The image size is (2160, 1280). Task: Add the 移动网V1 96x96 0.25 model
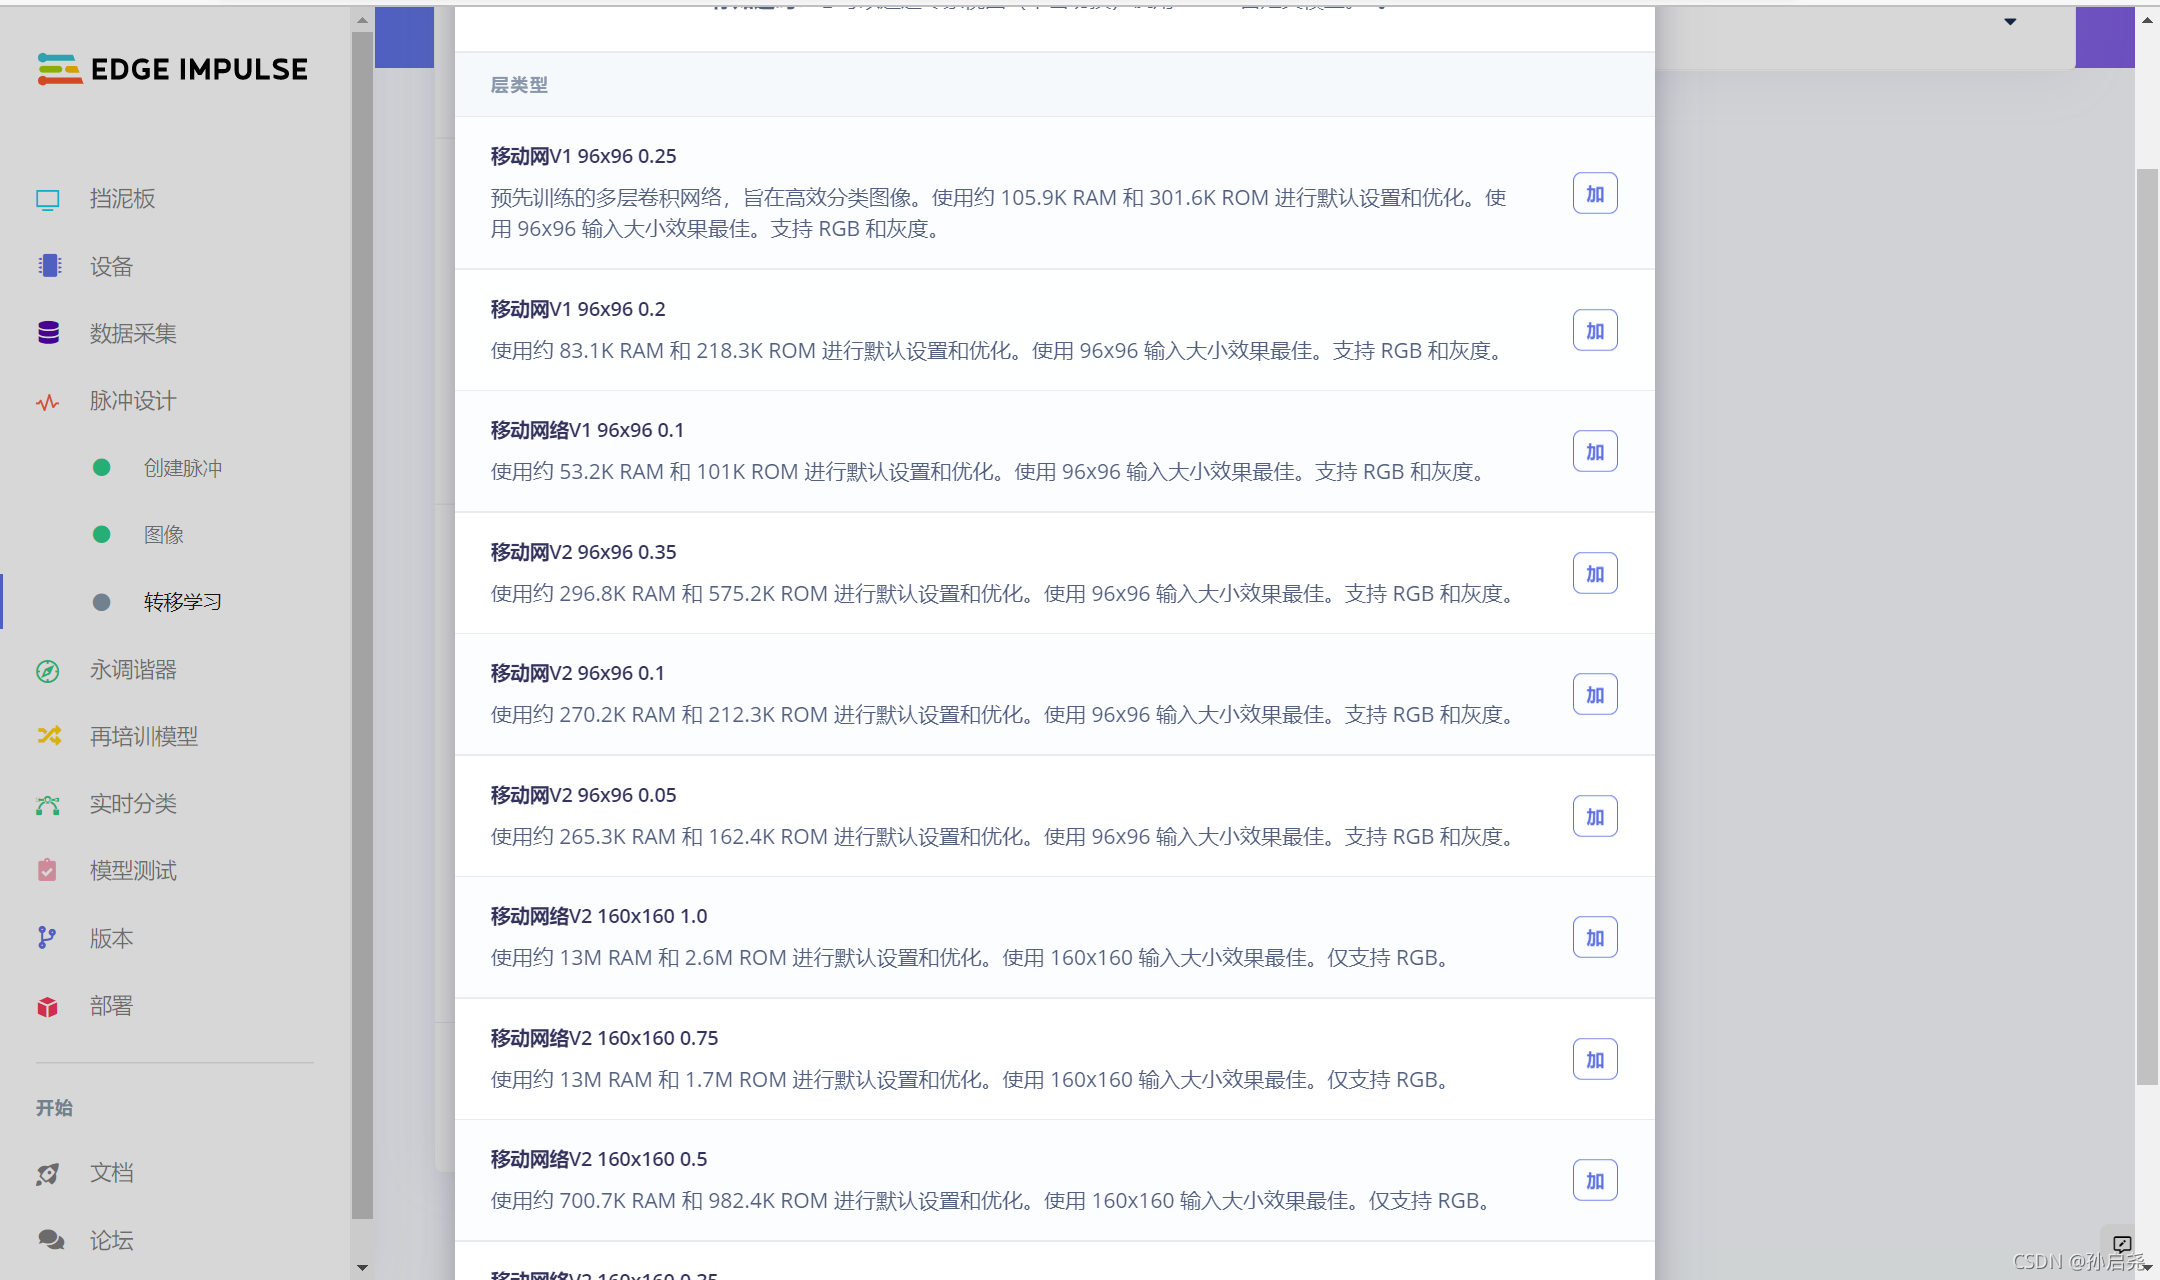(x=1594, y=194)
